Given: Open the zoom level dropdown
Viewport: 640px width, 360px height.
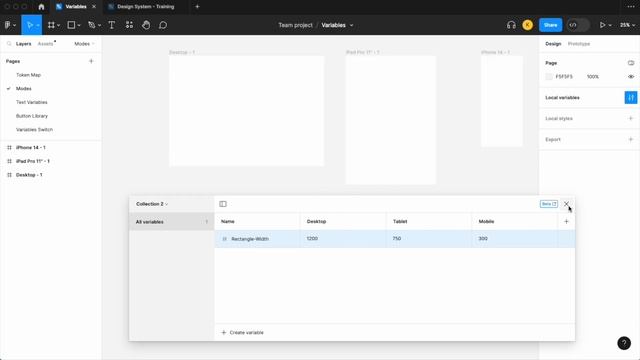Looking at the screenshot, I should (627, 25).
